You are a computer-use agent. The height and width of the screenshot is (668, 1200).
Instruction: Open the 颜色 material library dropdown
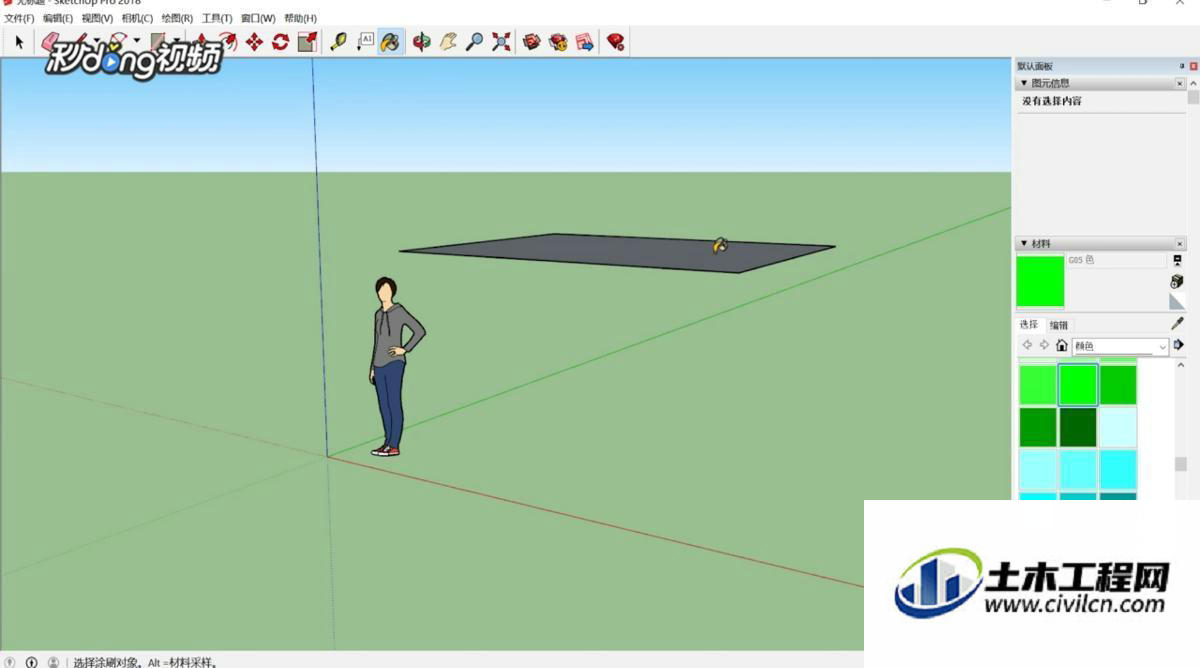pos(1120,346)
